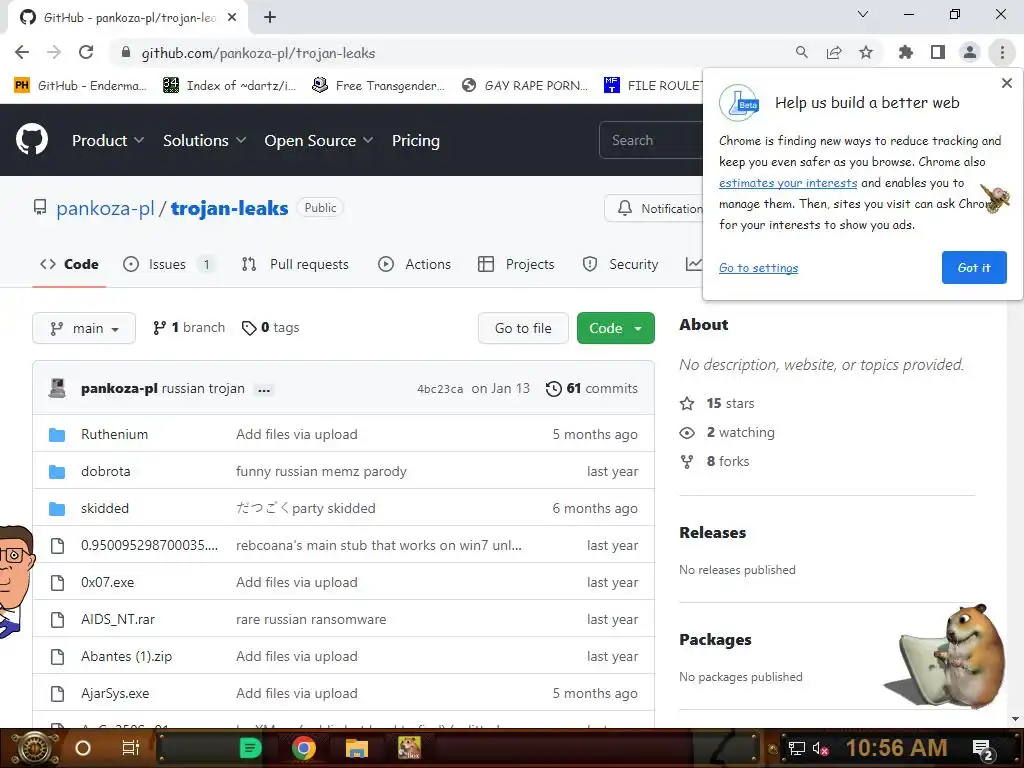Open Chrome extensions puzzle icon
Image resolution: width=1024 pixels, height=768 pixels.
coord(906,52)
